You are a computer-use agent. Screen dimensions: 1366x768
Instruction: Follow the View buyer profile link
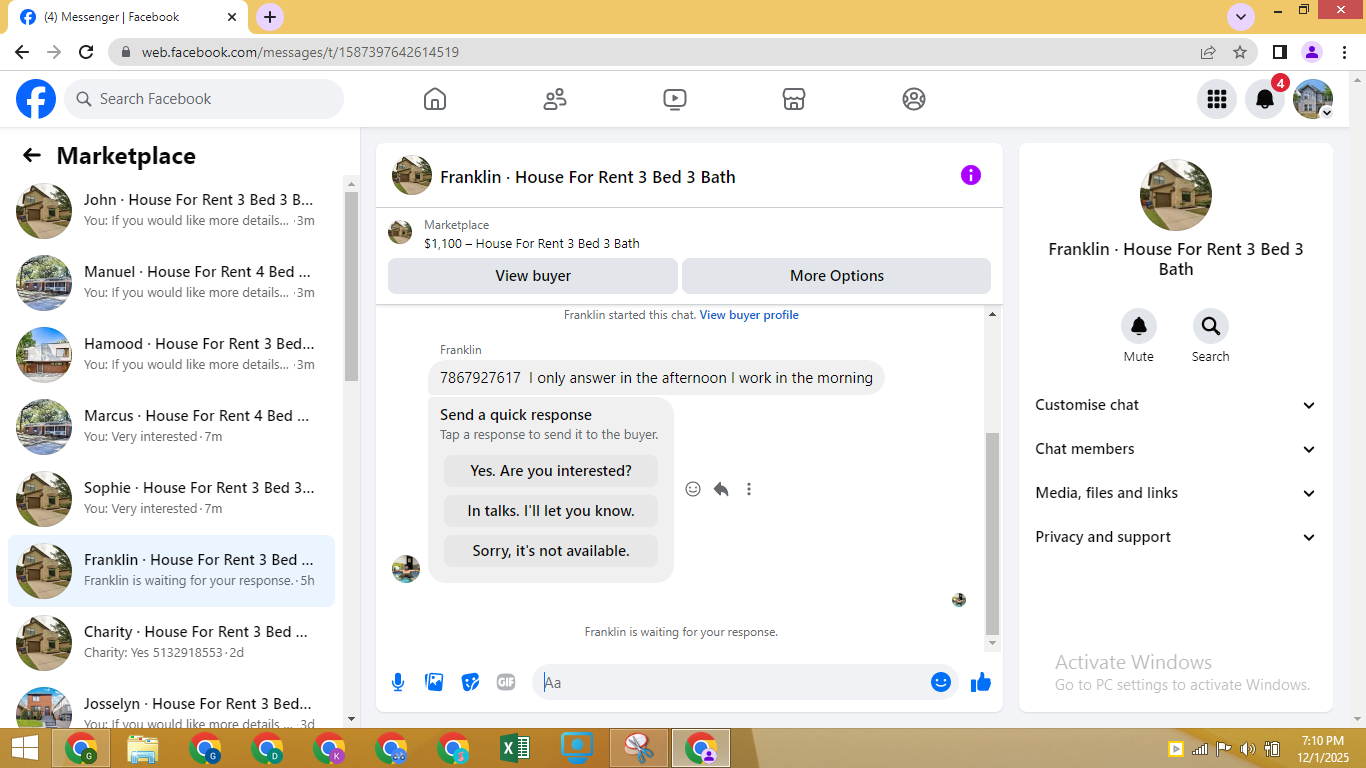click(x=749, y=315)
